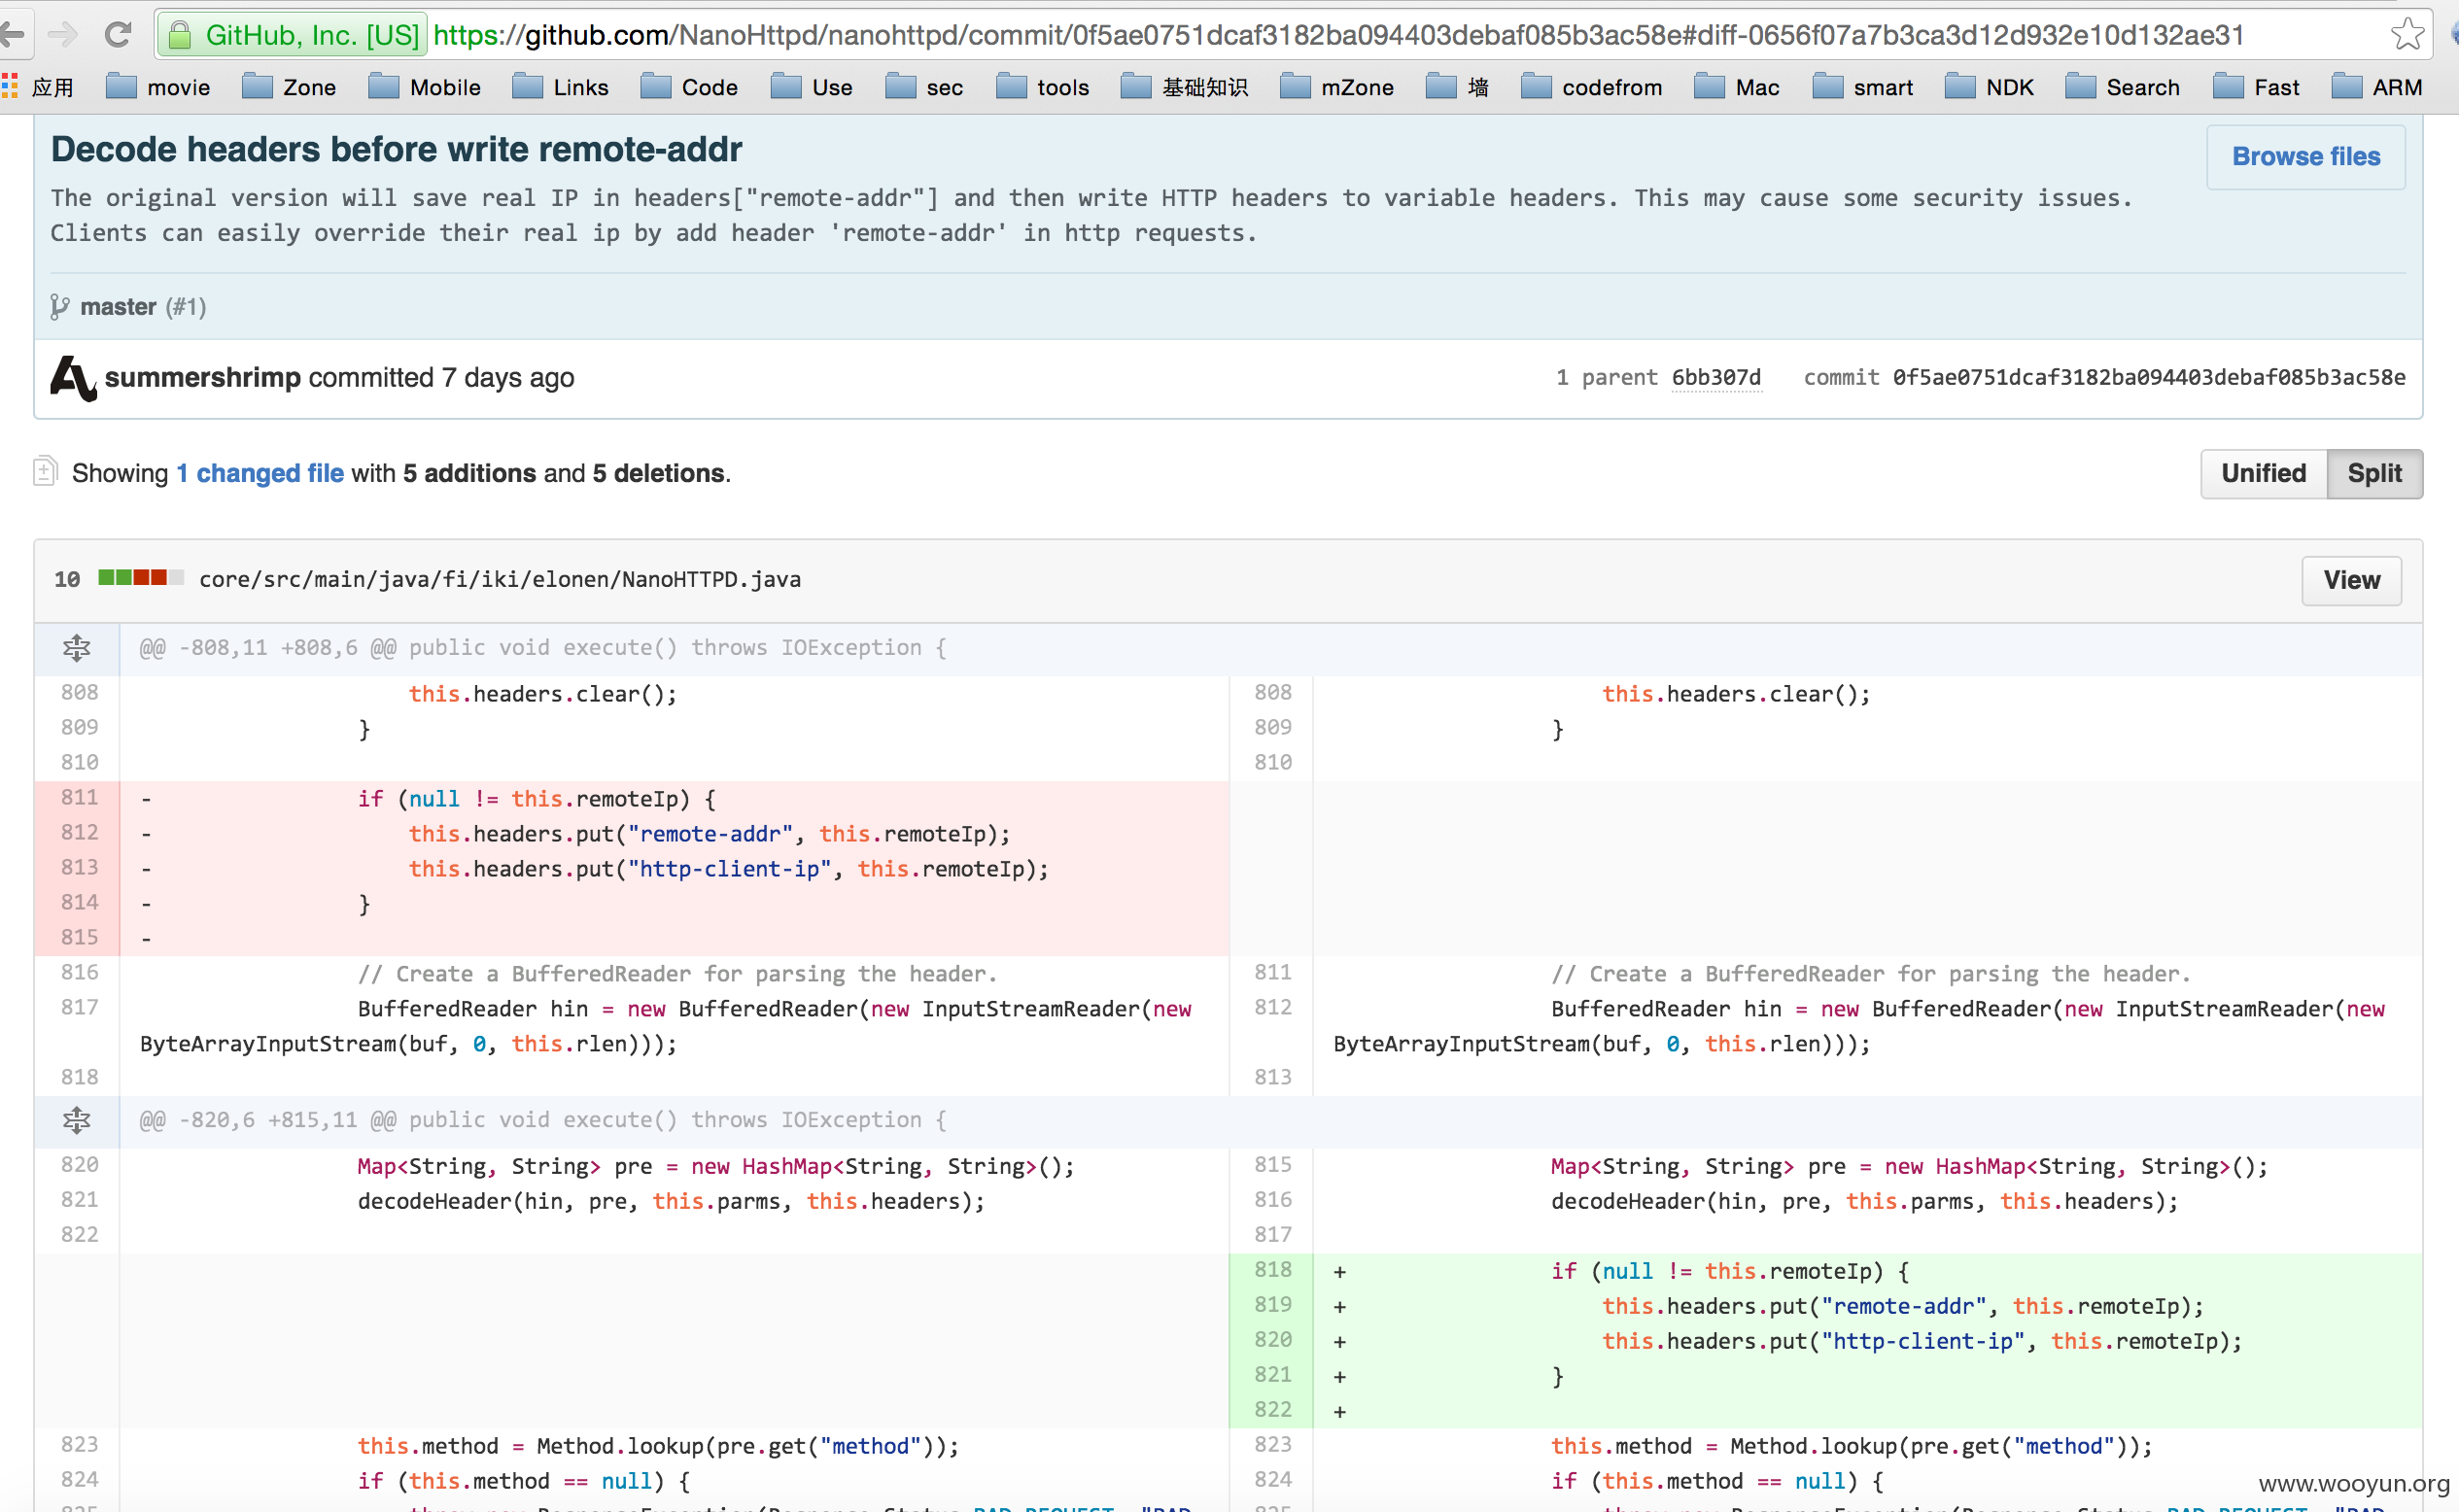The width and height of the screenshot is (2459, 1512).
Task: Open the sec bookmarks folder
Action: click(x=924, y=87)
